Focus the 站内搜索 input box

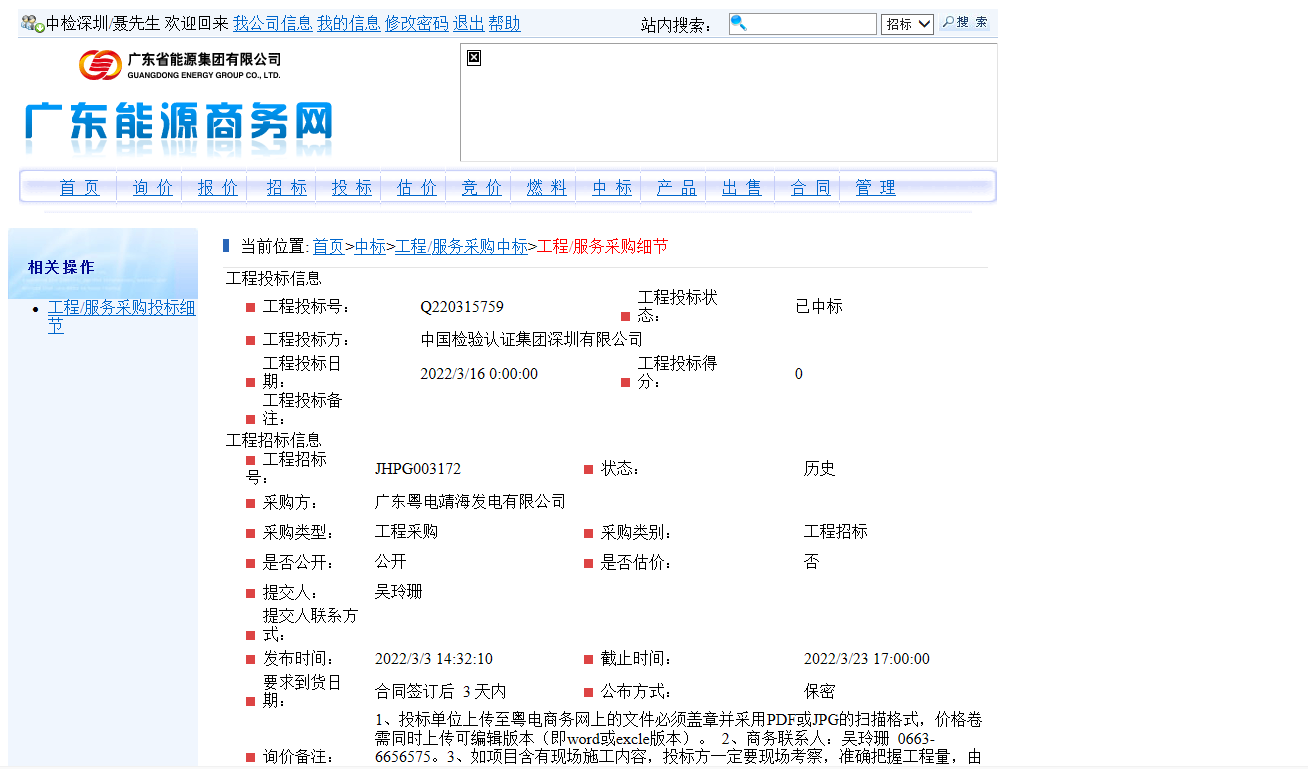[803, 24]
